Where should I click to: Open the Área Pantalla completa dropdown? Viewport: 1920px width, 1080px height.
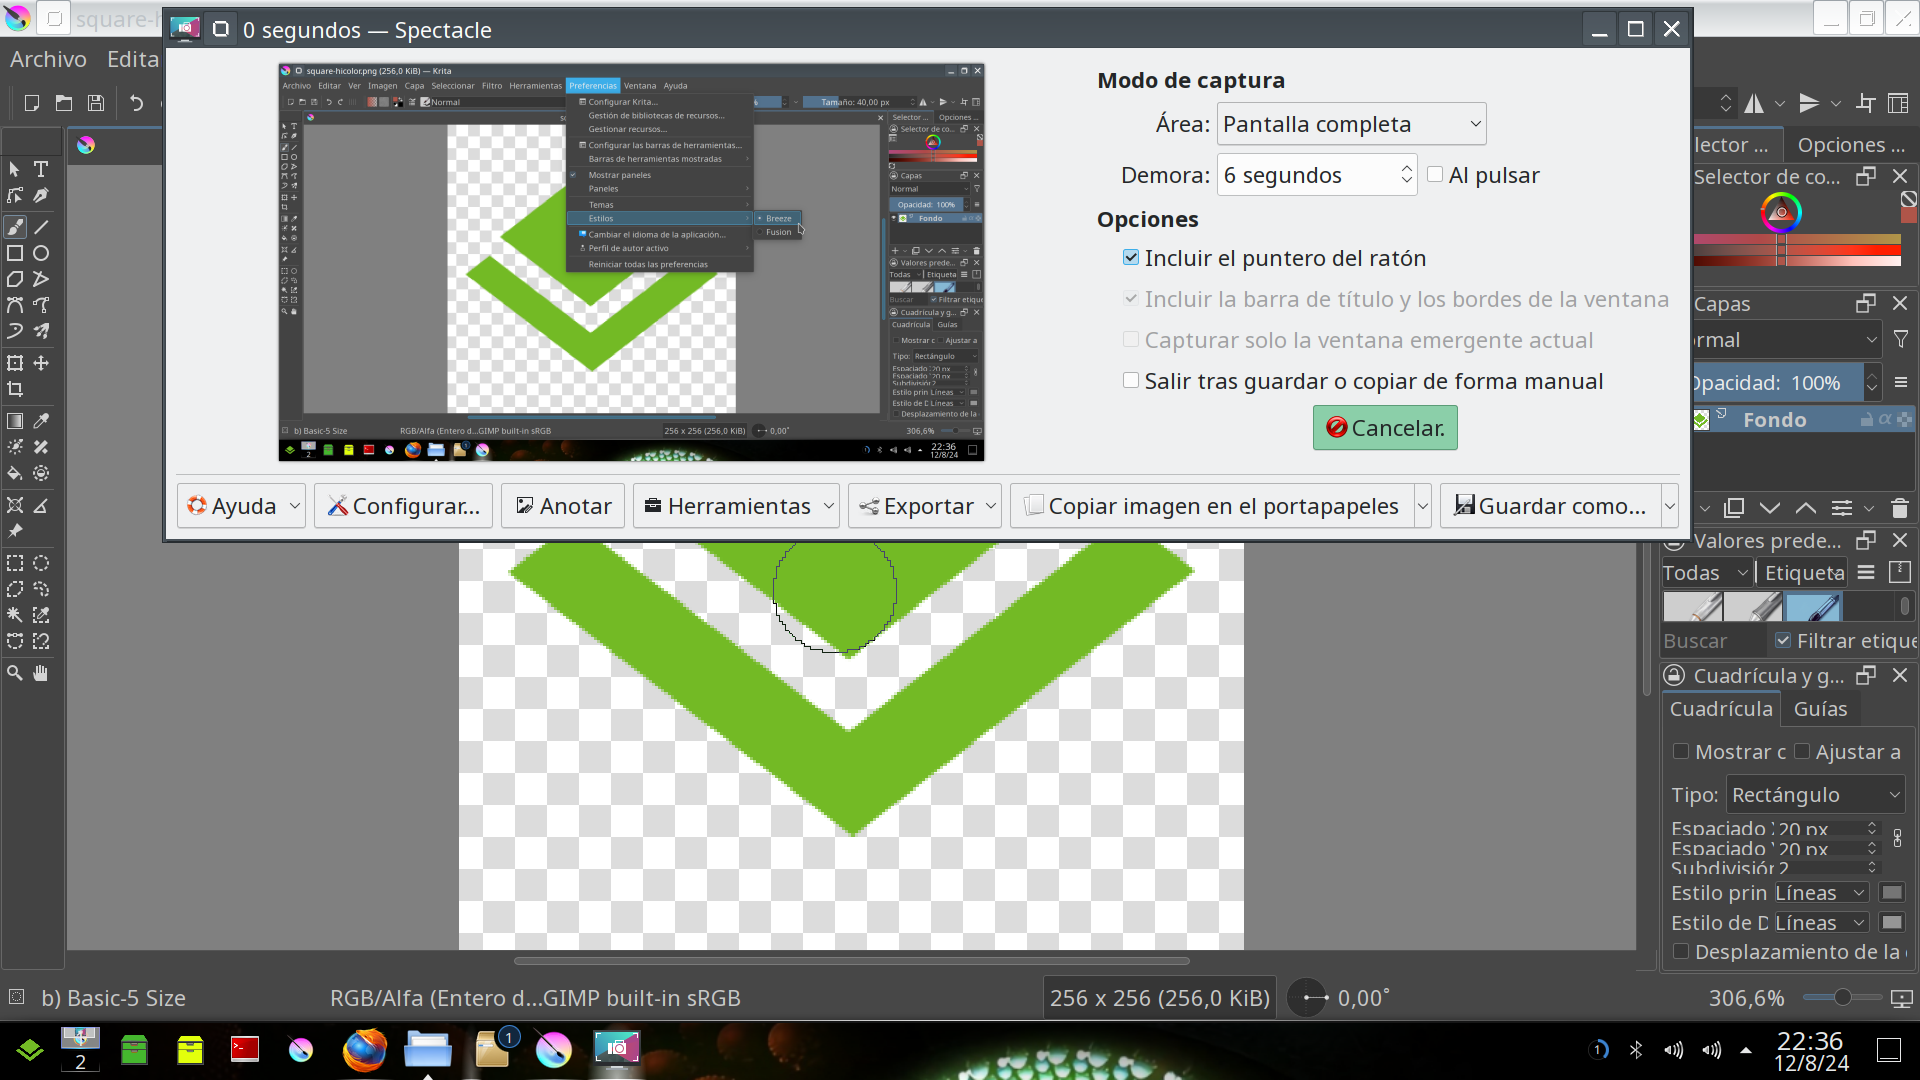pos(1351,124)
